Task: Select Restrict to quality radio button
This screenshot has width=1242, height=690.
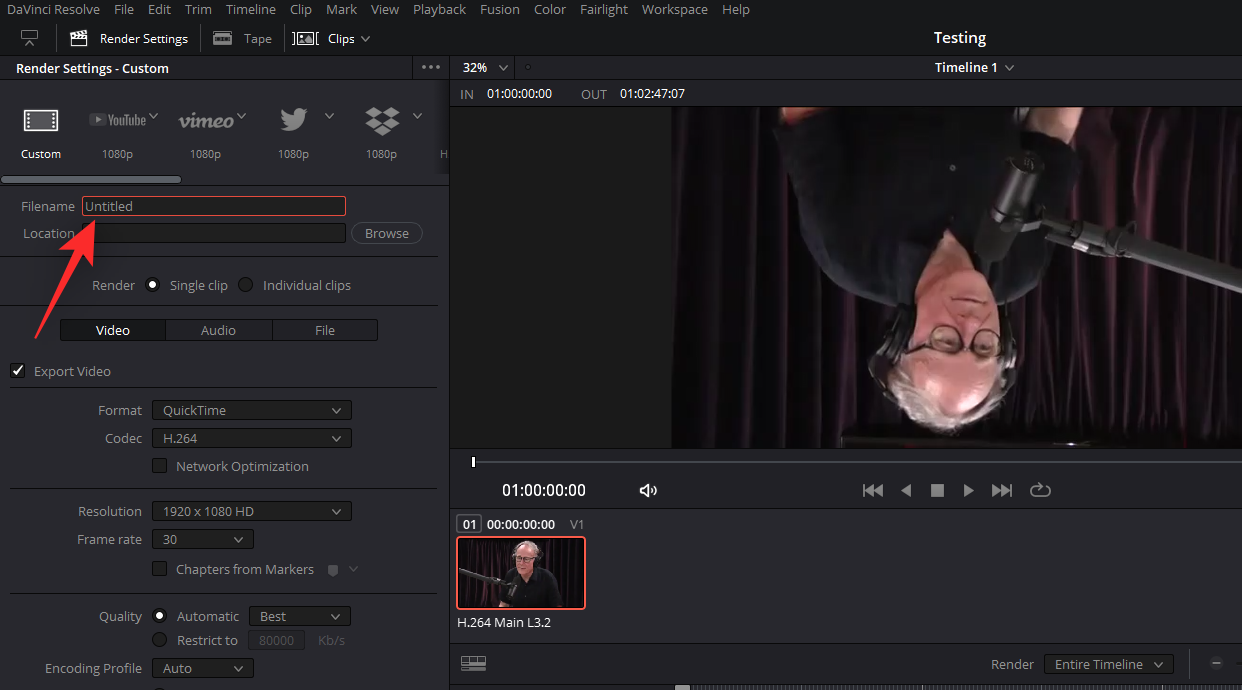Action: (159, 640)
